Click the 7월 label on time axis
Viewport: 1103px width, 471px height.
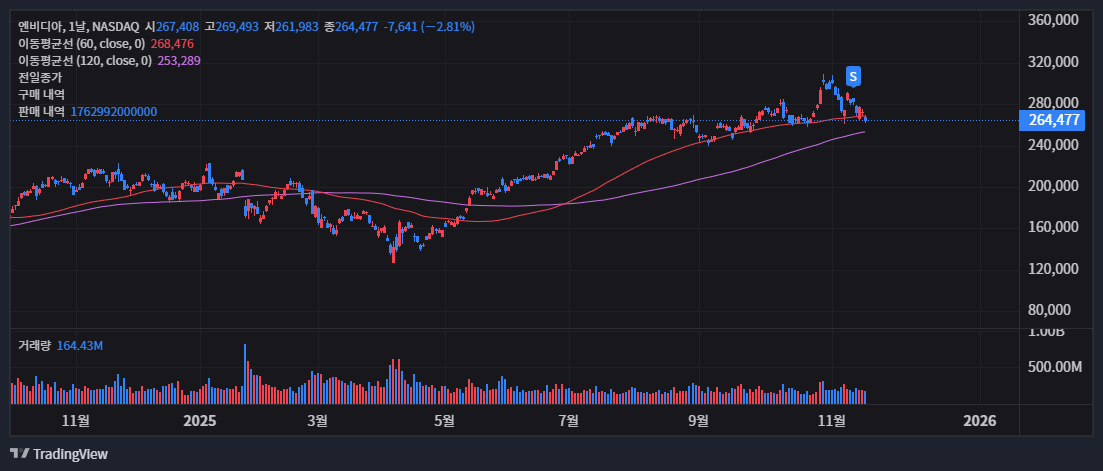click(568, 421)
